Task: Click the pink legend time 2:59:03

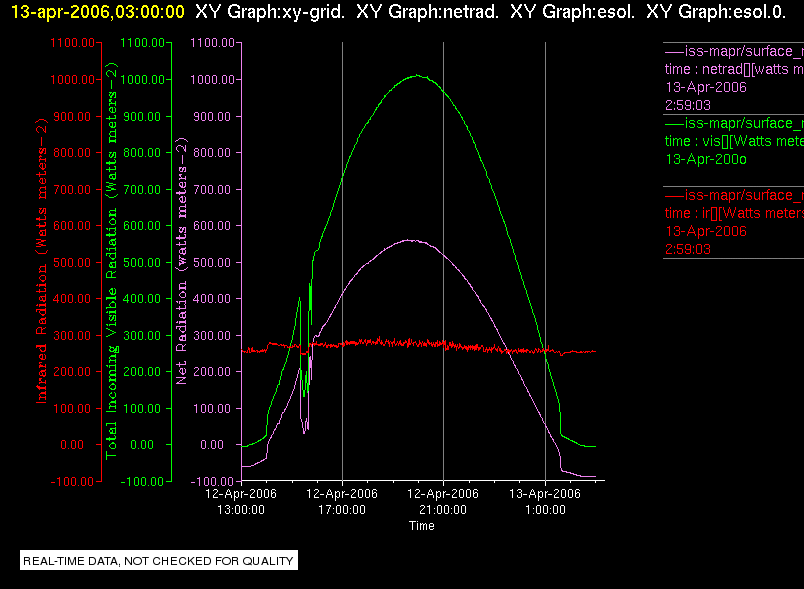Action: click(688, 105)
